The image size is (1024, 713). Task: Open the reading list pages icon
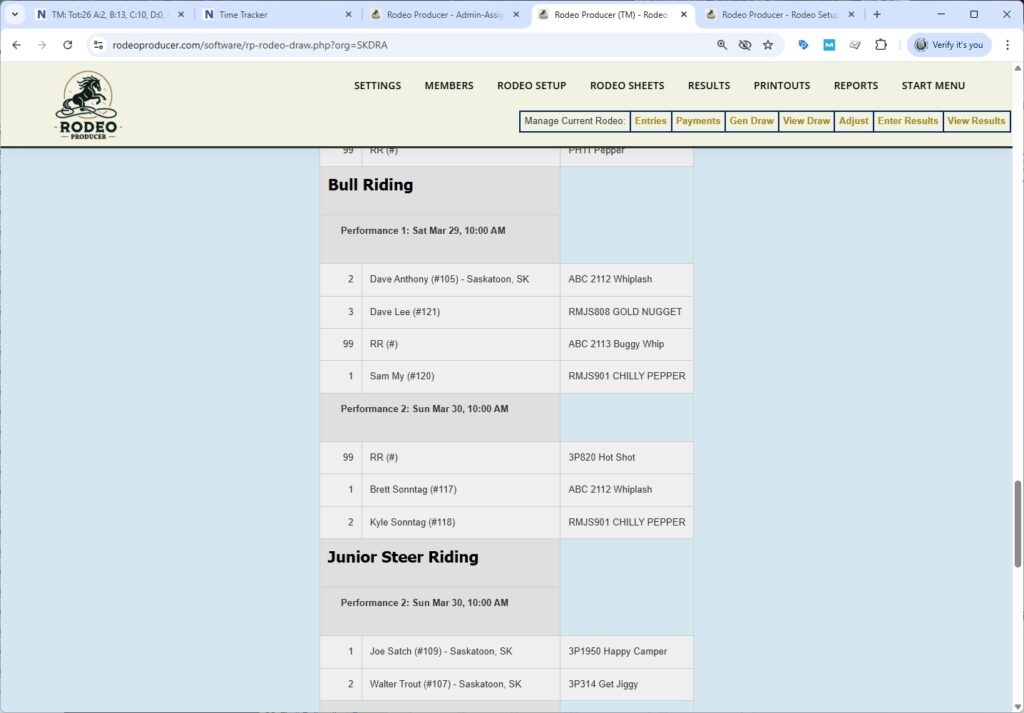(x=854, y=45)
